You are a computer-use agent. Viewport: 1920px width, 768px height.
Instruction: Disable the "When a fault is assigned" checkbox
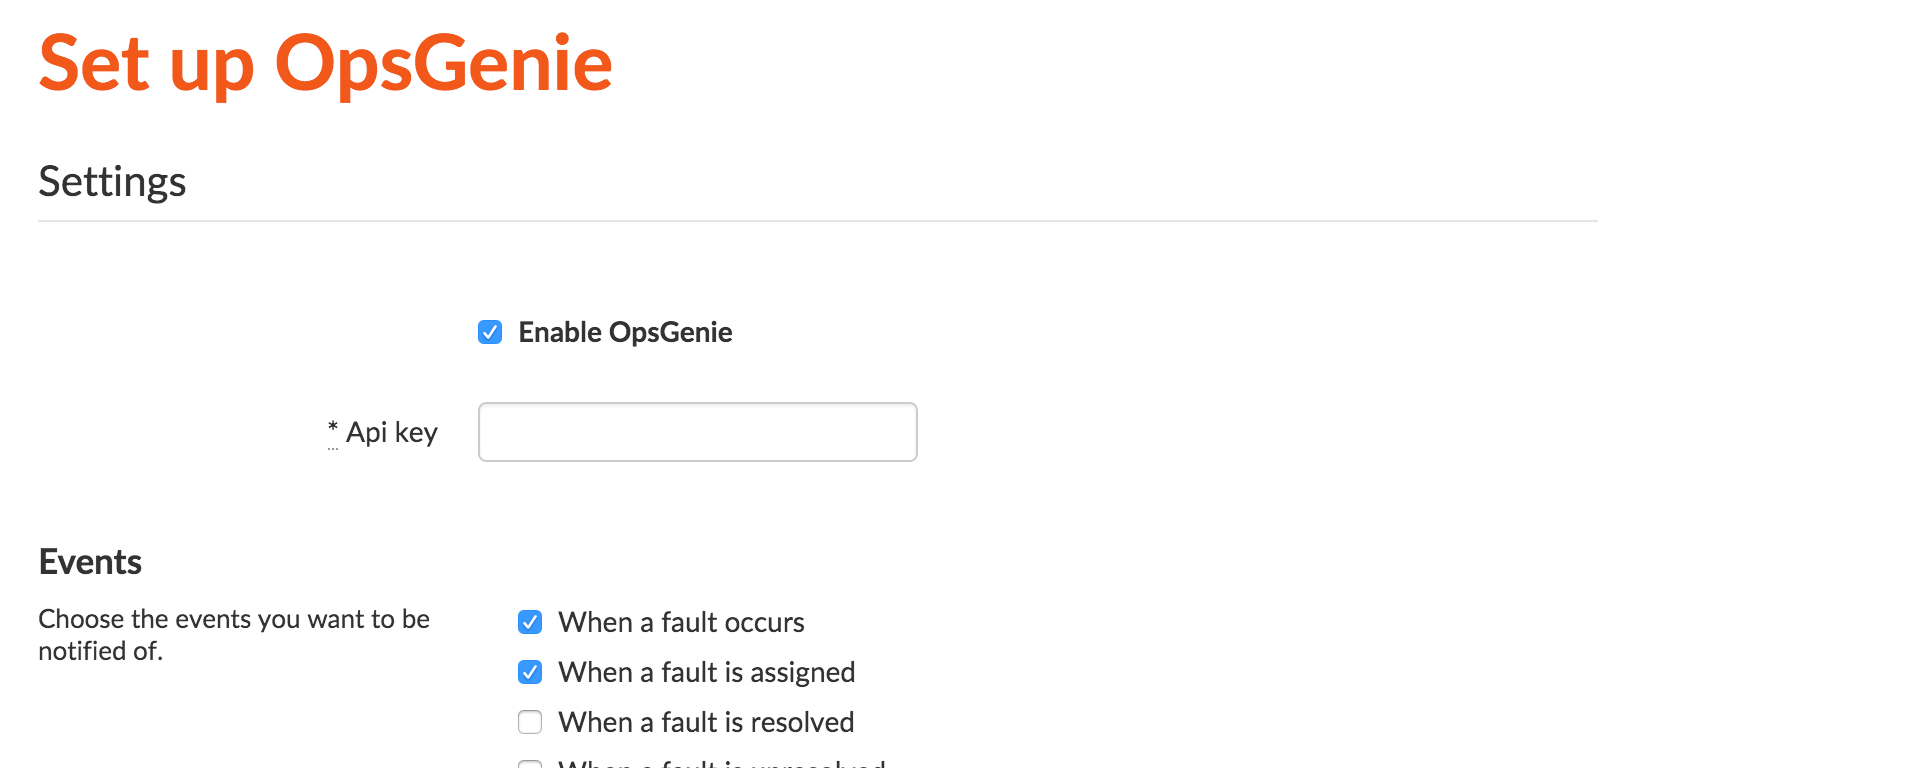pyautogui.click(x=530, y=672)
